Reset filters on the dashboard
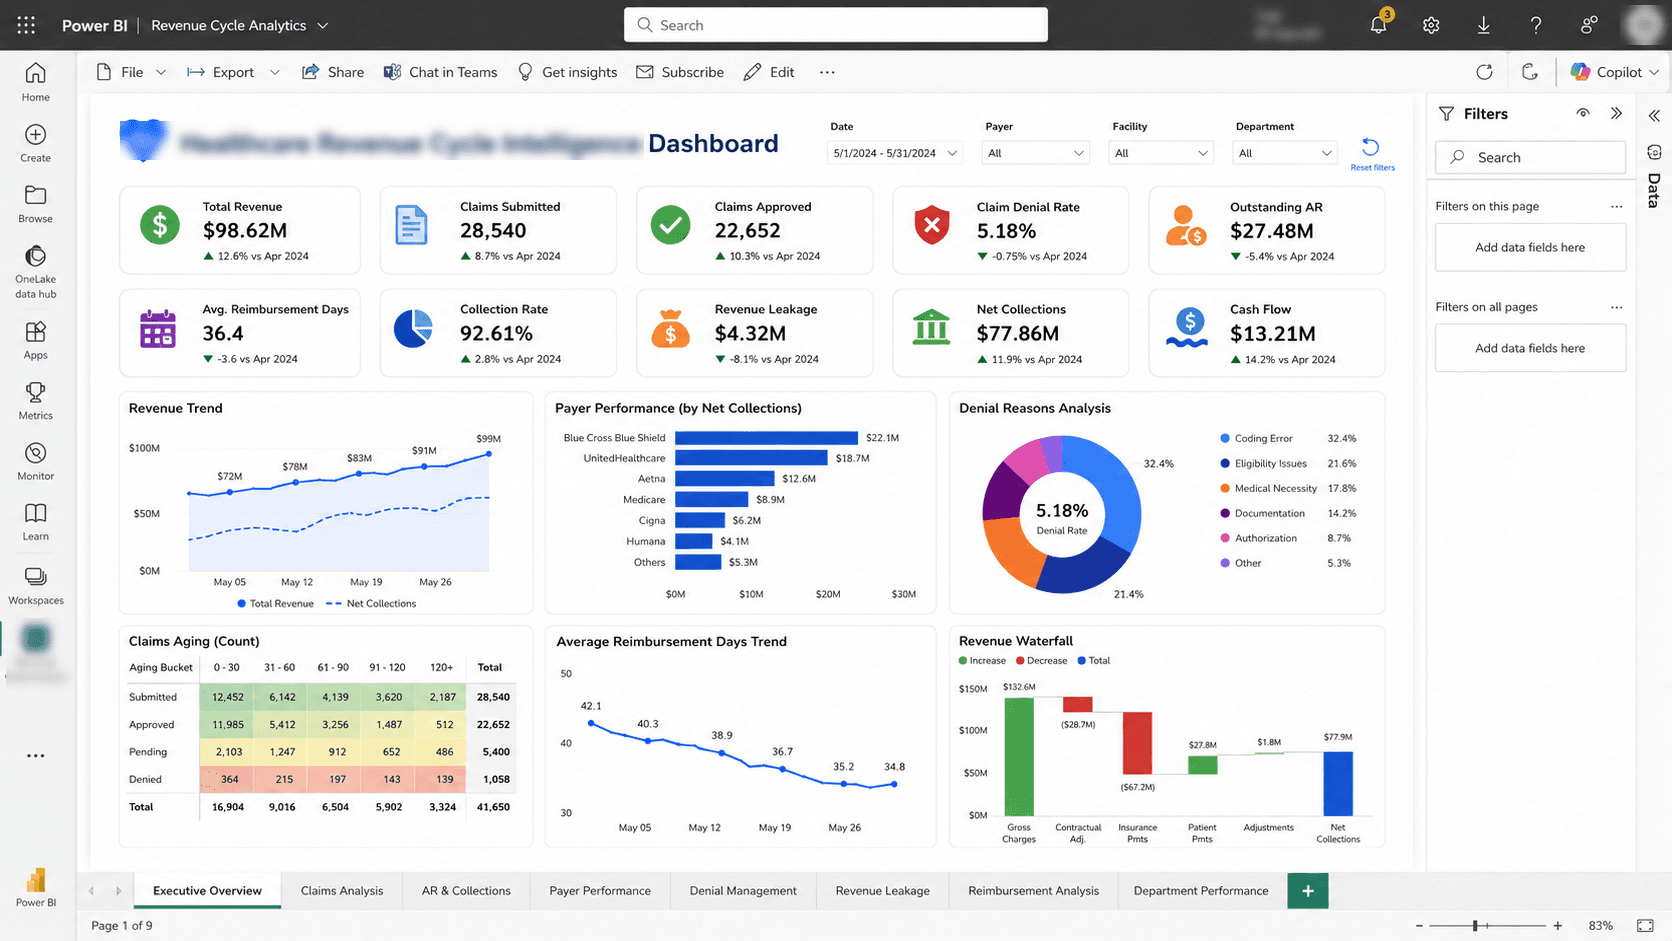 click(x=1372, y=154)
